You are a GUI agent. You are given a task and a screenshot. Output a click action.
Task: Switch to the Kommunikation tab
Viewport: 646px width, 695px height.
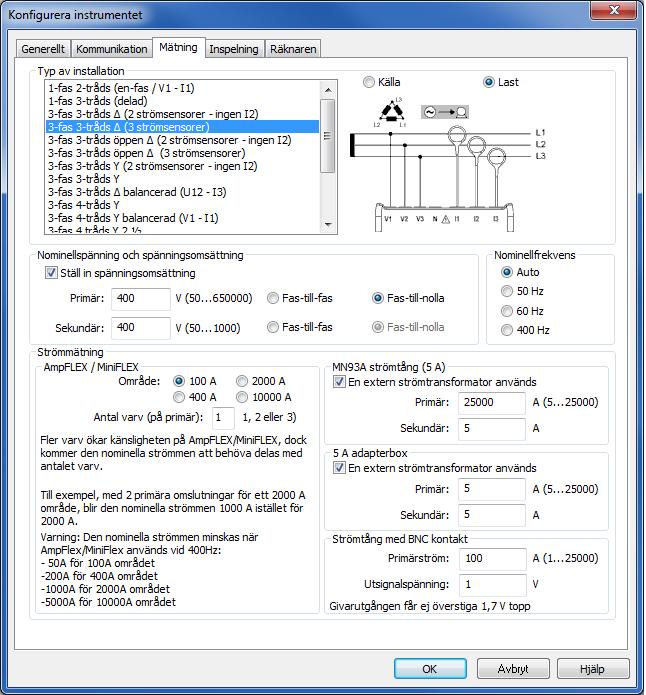coord(111,49)
